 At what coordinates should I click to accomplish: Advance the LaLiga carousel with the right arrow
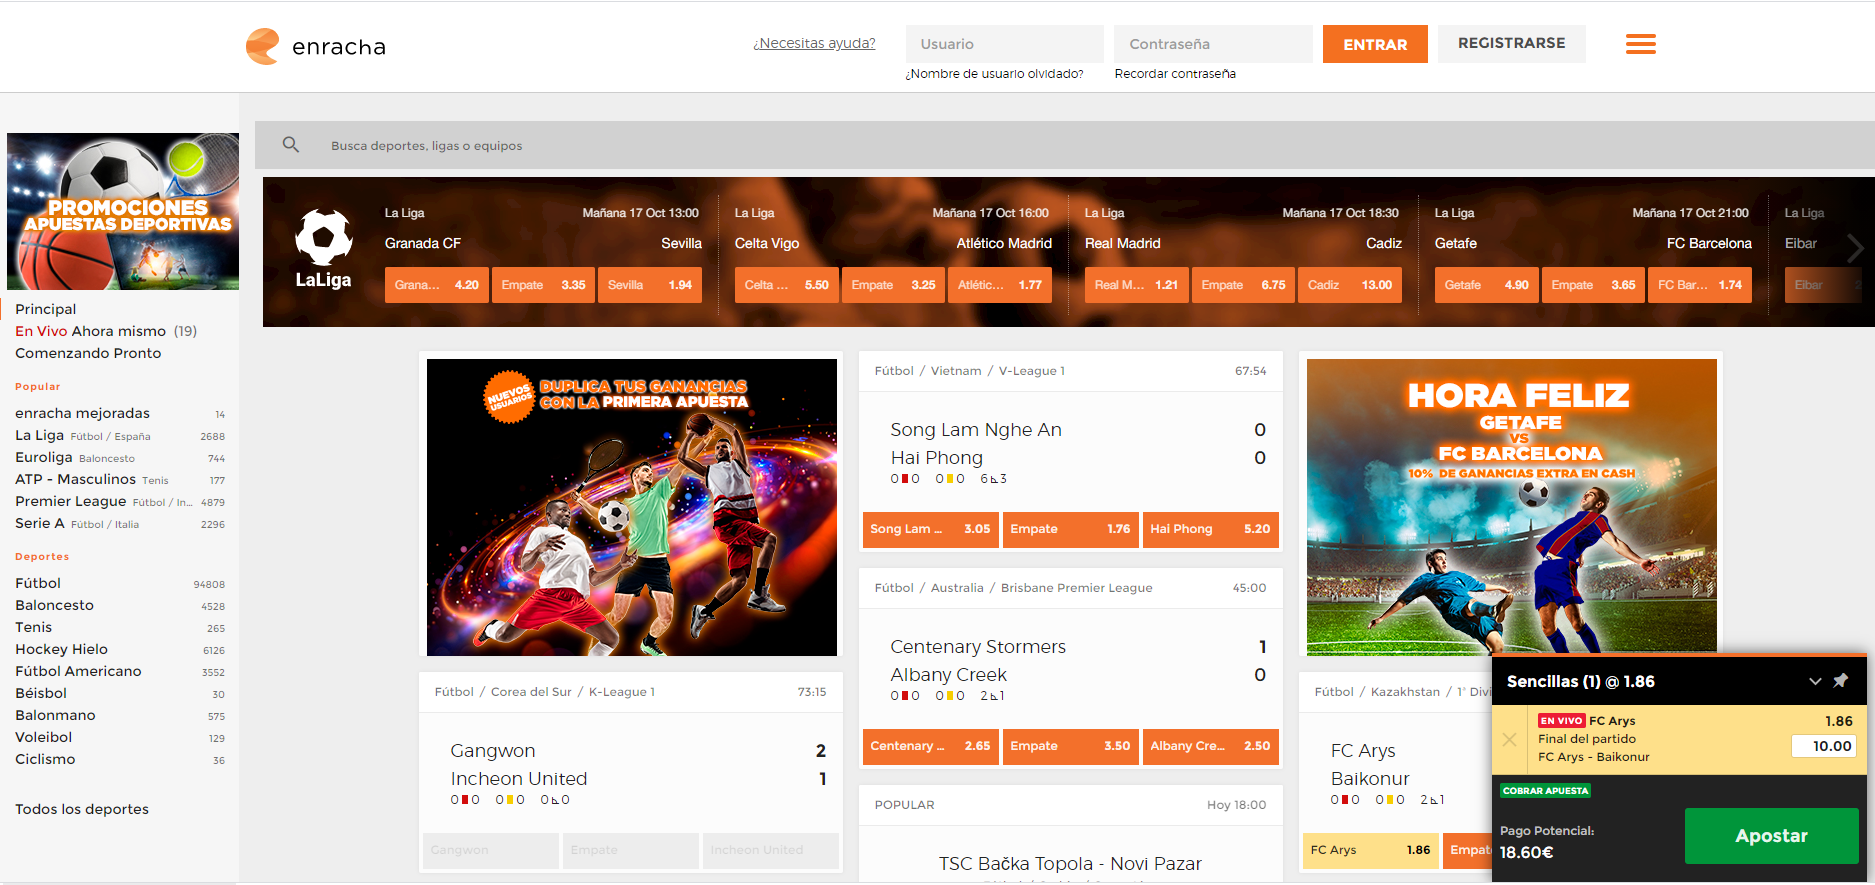tap(1855, 248)
